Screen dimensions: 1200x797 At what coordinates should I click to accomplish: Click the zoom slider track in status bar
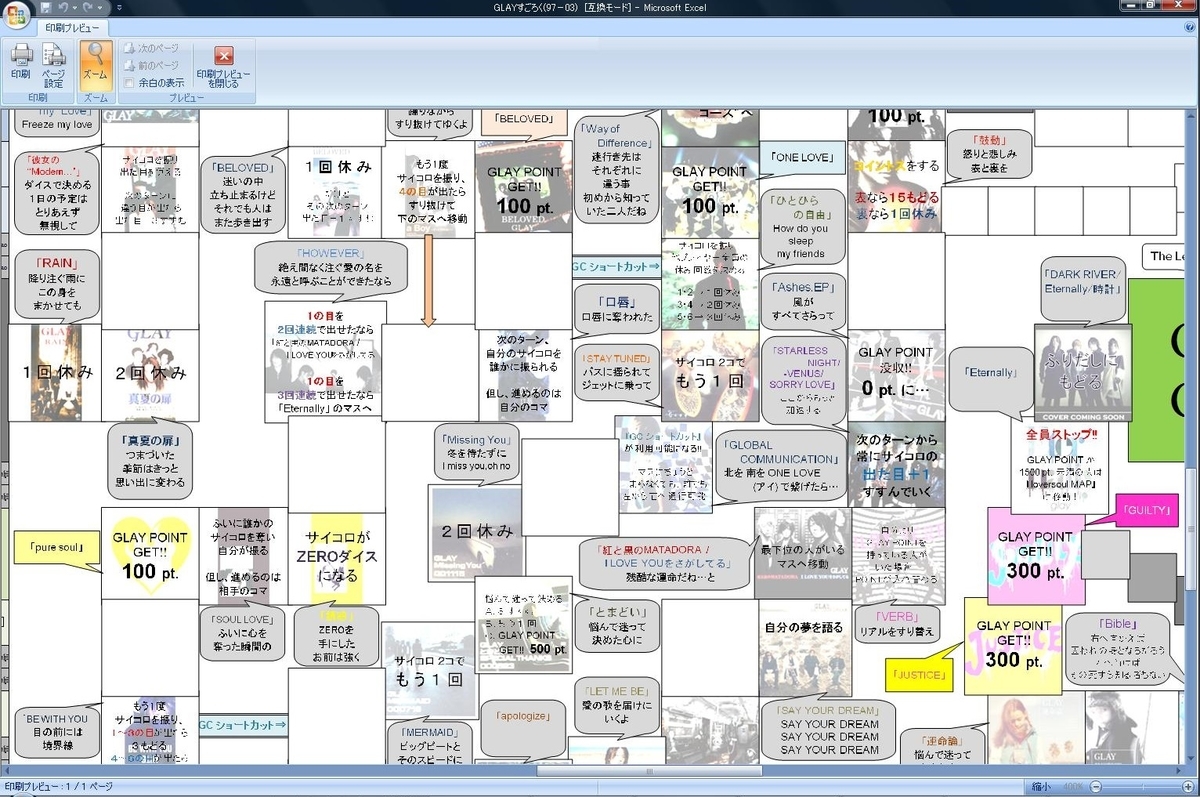point(1140,787)
